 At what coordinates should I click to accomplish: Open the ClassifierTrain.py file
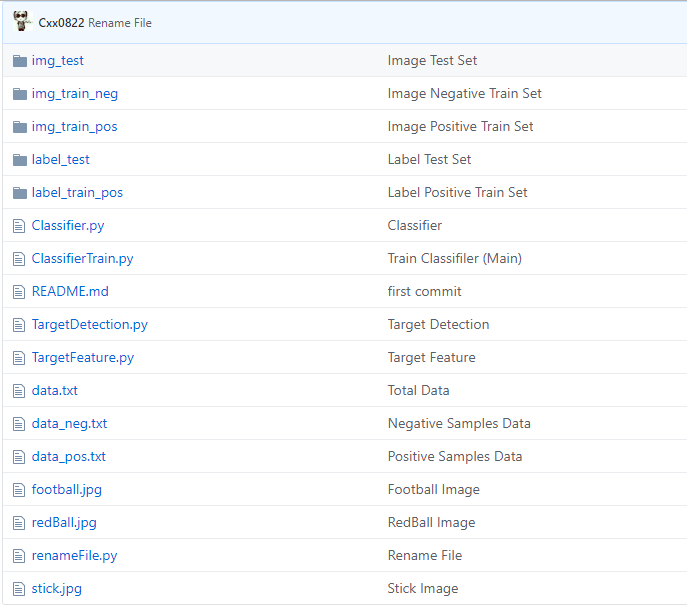(82, 259)
